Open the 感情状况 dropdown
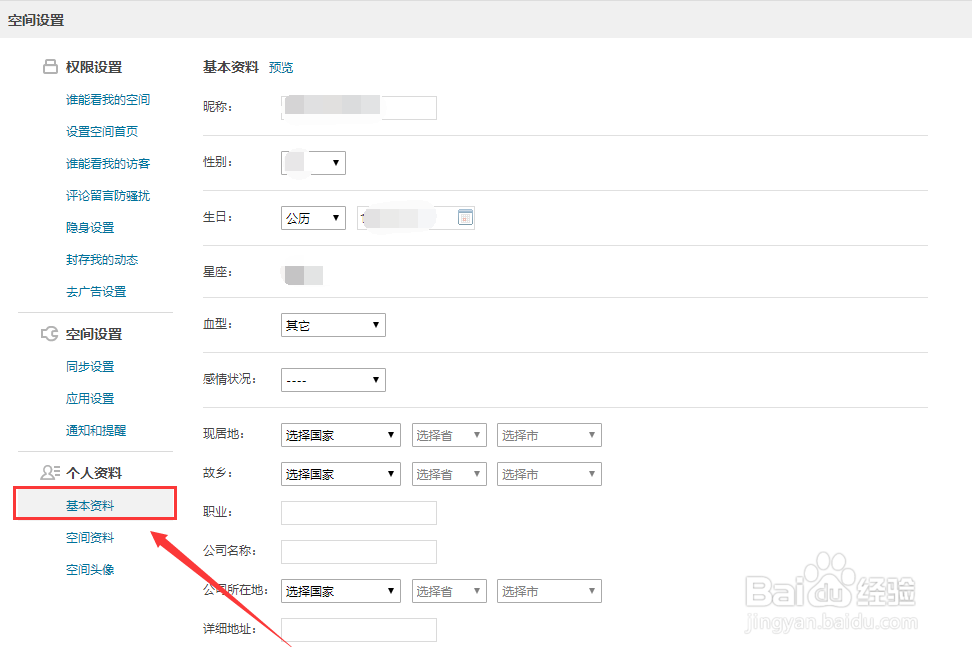 [333, 380]
